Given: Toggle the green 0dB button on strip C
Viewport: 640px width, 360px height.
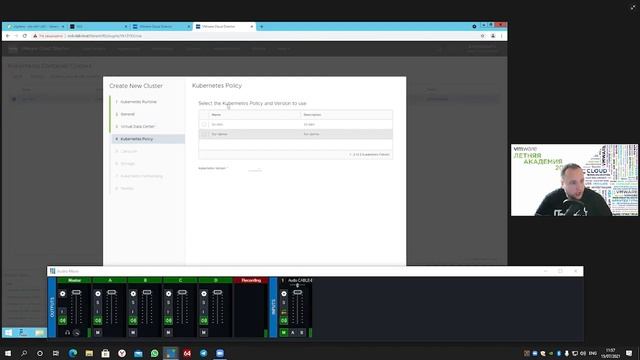Looking at the screenshot, I should 169,321.
